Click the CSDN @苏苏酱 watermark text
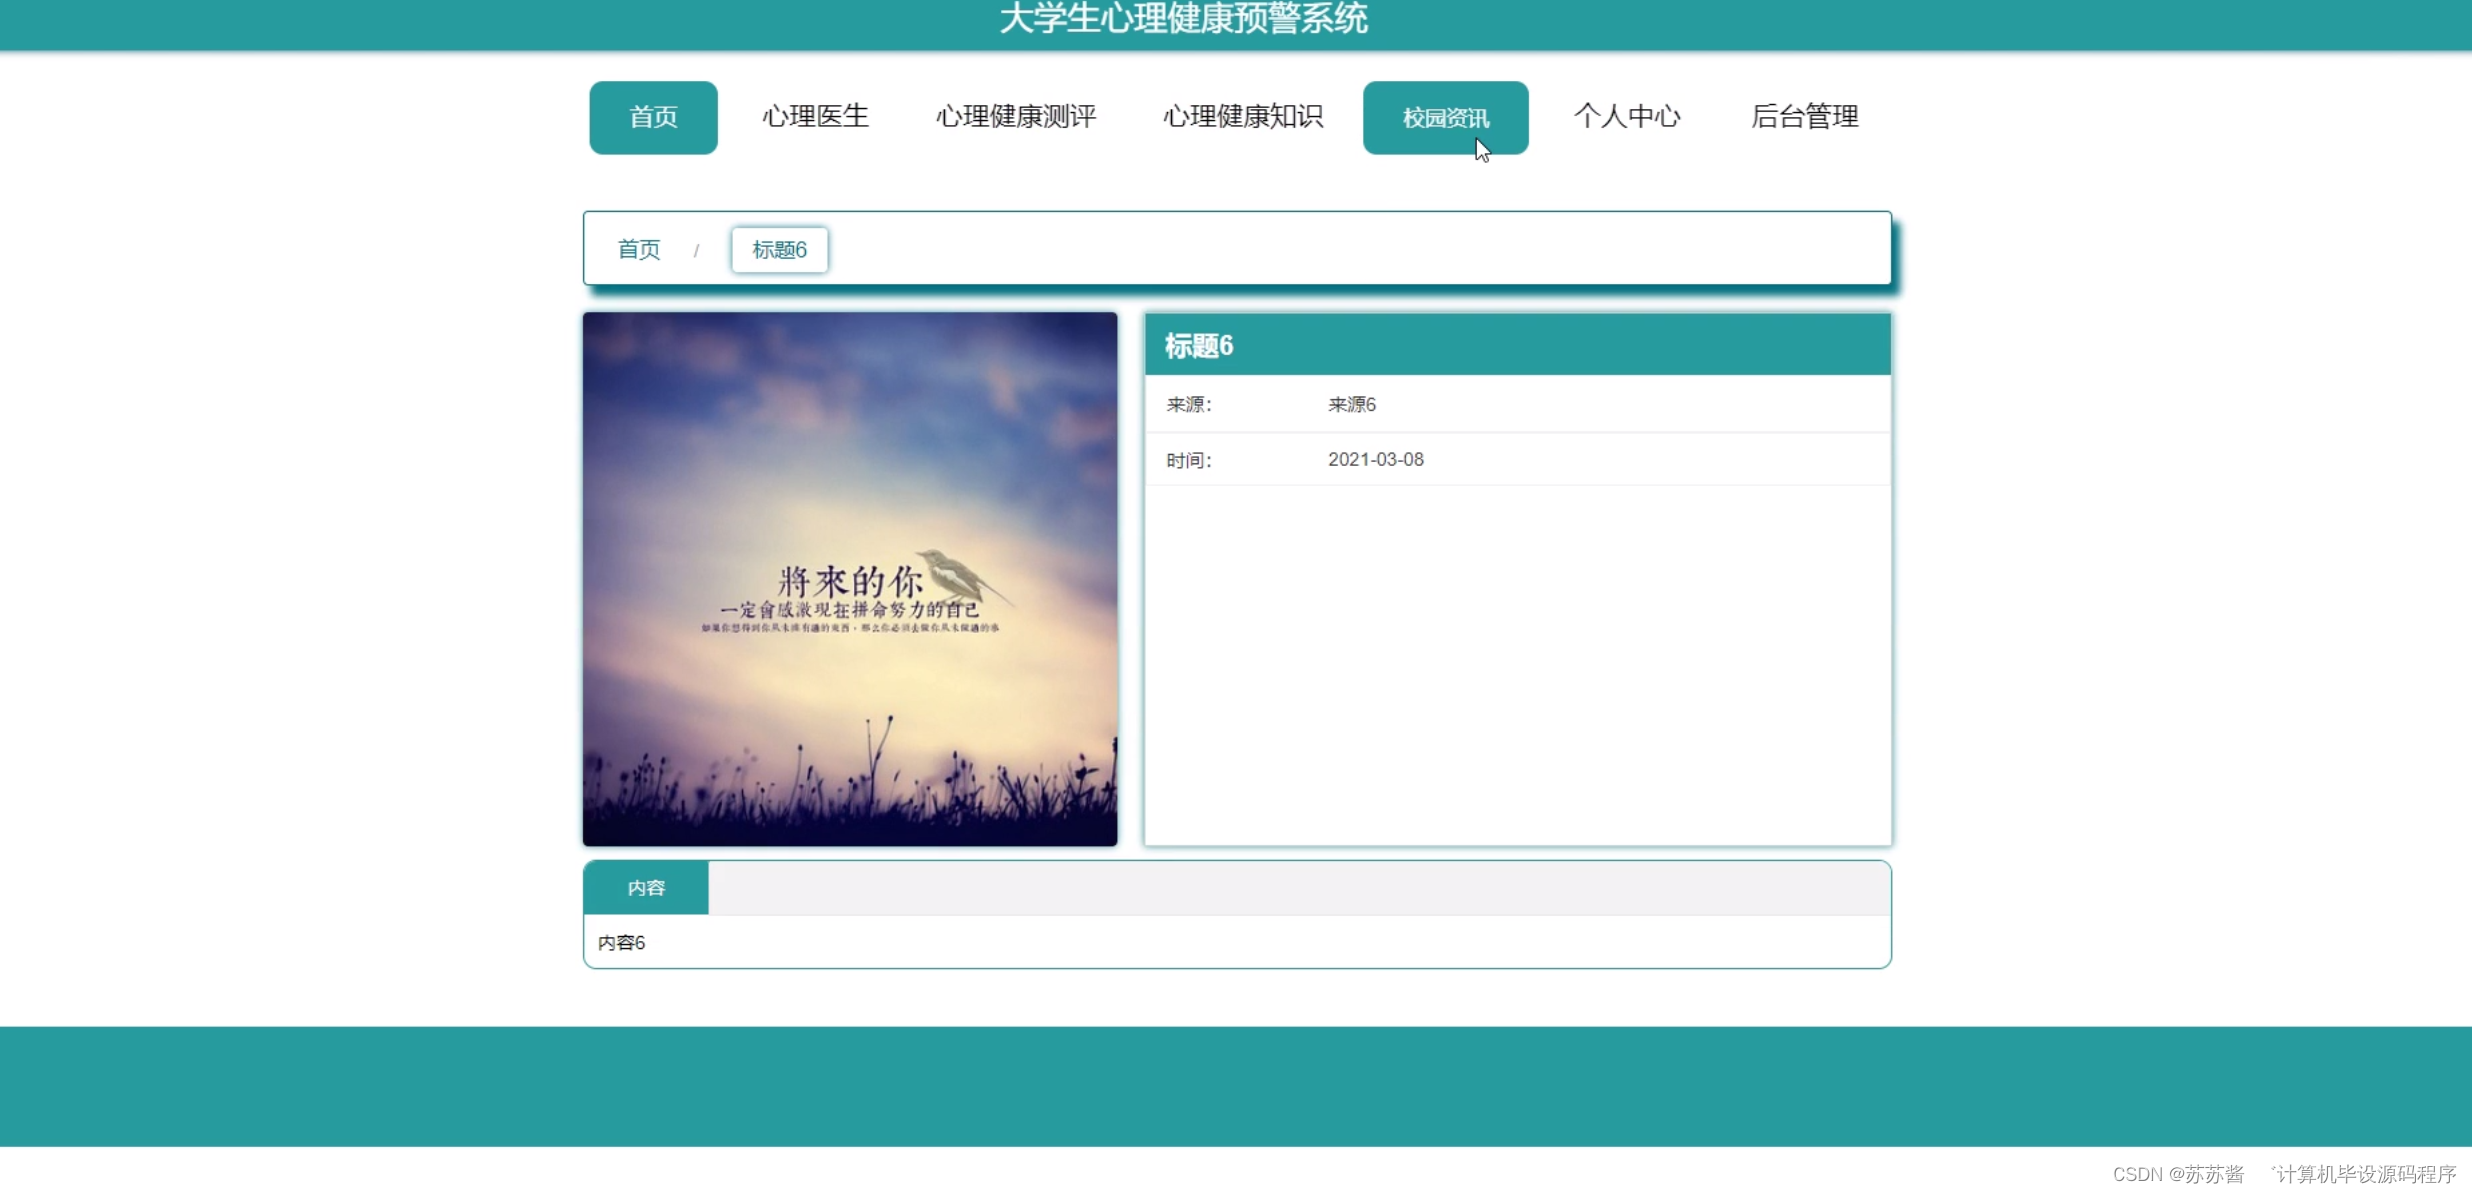2472x1193 pixels. 2177,1174
